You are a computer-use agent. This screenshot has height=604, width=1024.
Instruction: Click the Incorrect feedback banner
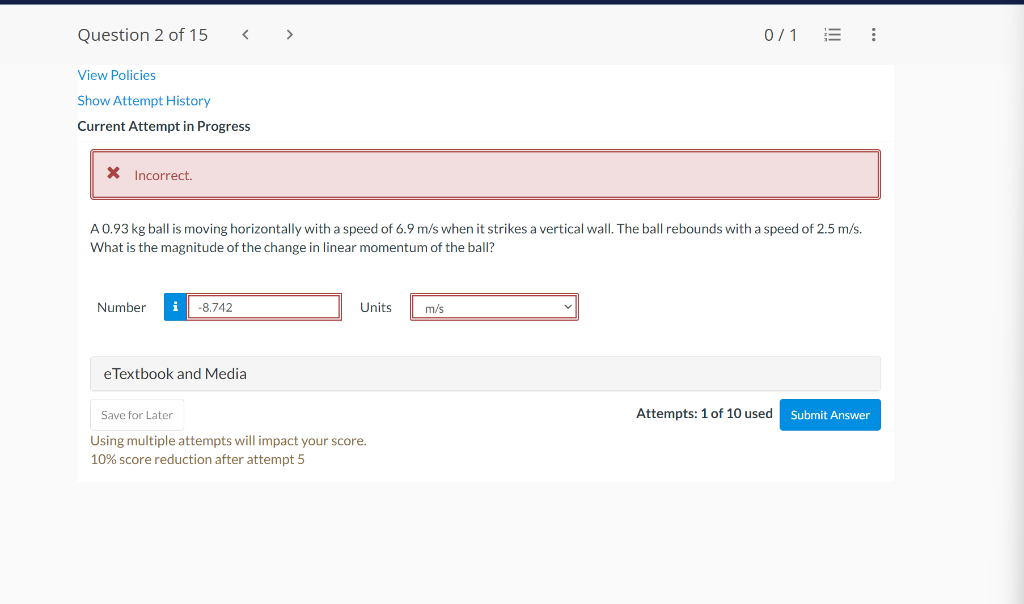485,173
